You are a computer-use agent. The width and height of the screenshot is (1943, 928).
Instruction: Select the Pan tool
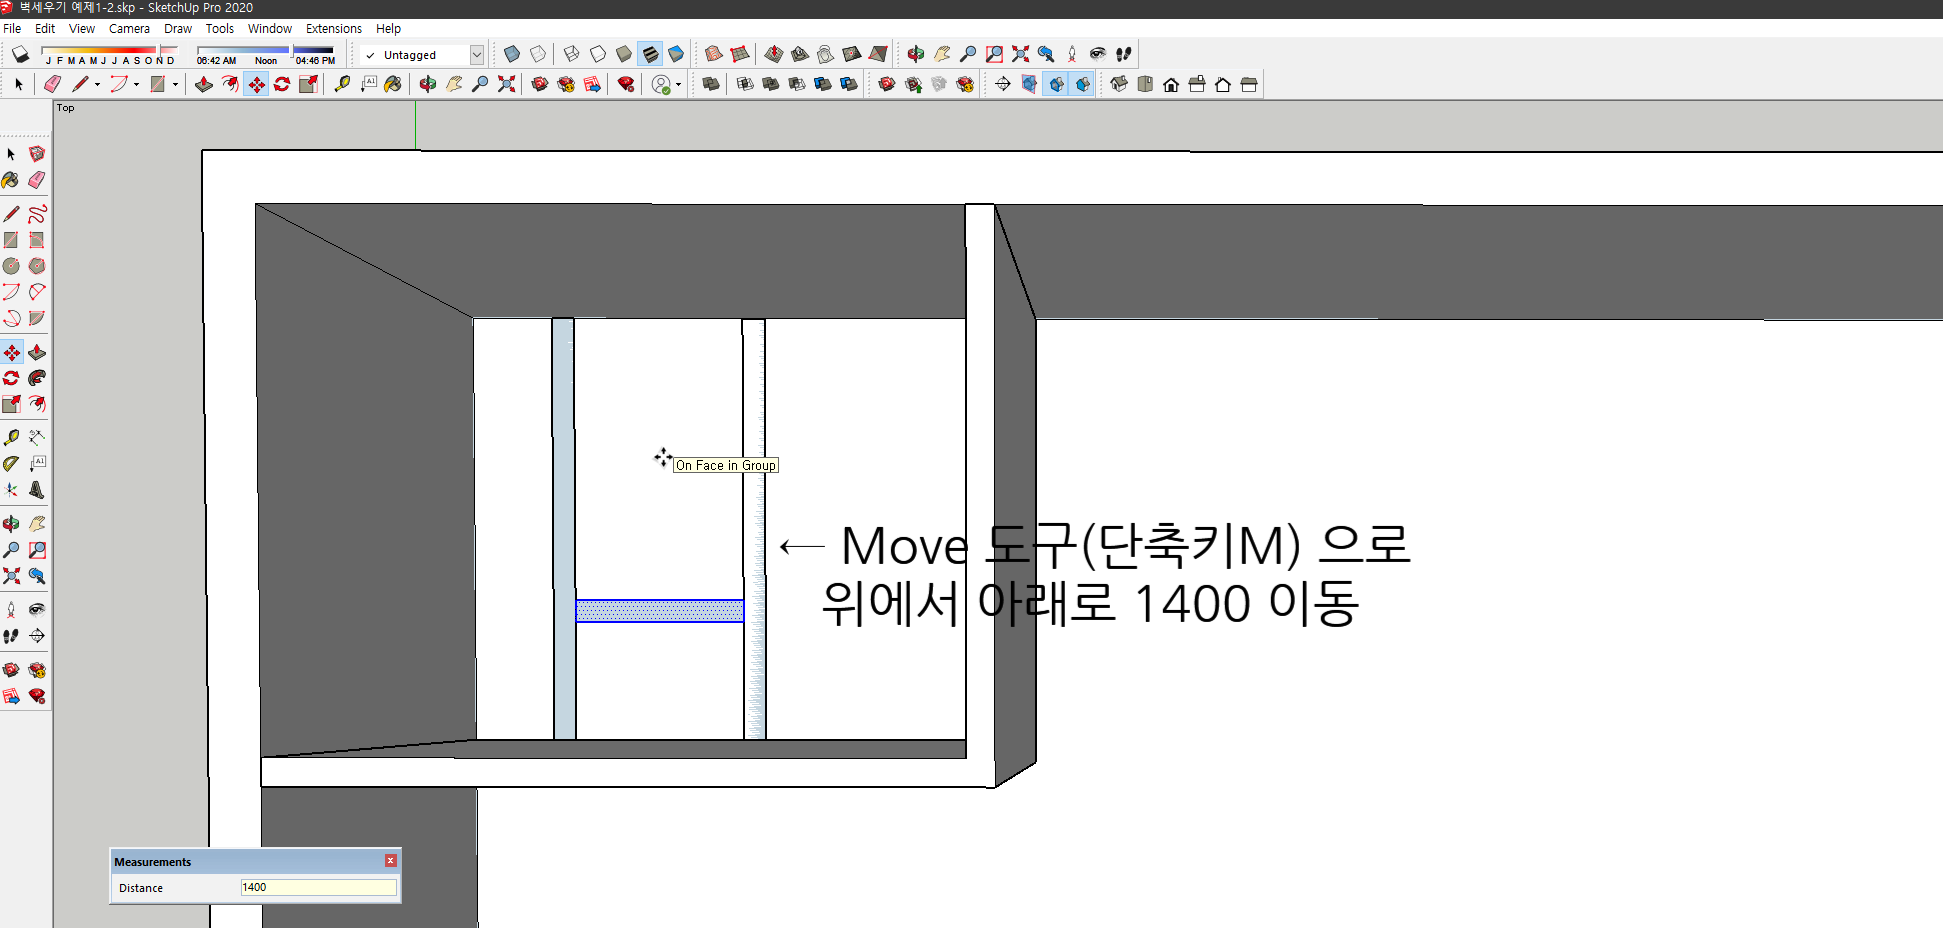(37, 522)
